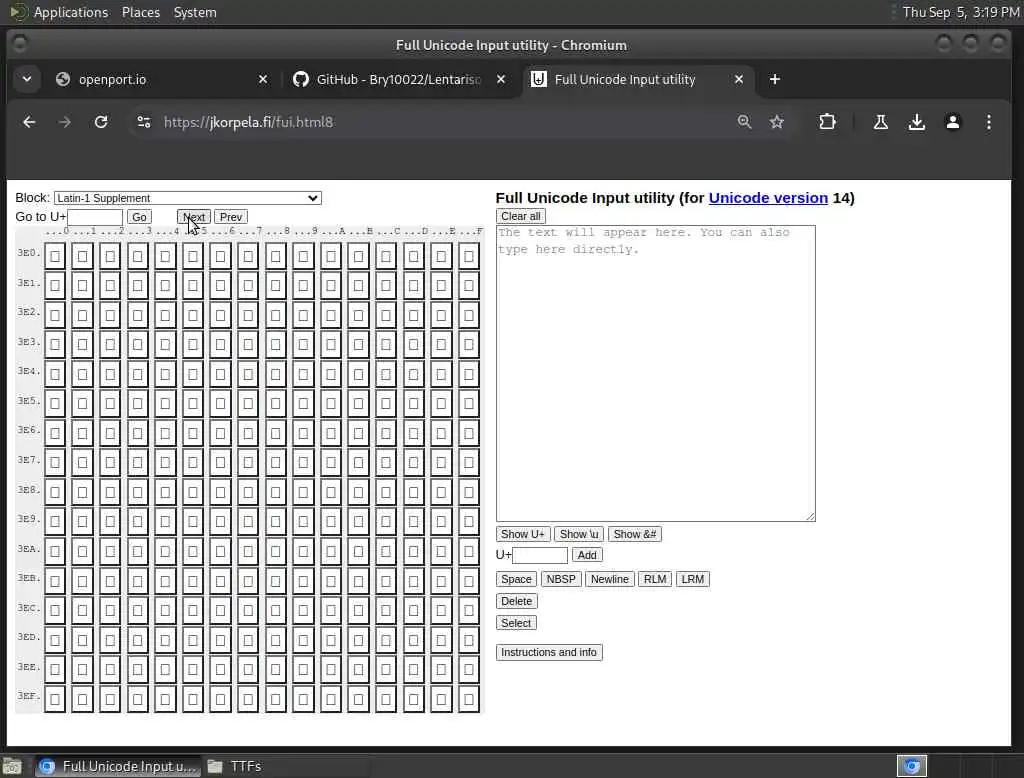The height and width of the screenshot is (778, 1024).
Task: Select the last character cell in row 3EF
Action: tap(469, 700)
